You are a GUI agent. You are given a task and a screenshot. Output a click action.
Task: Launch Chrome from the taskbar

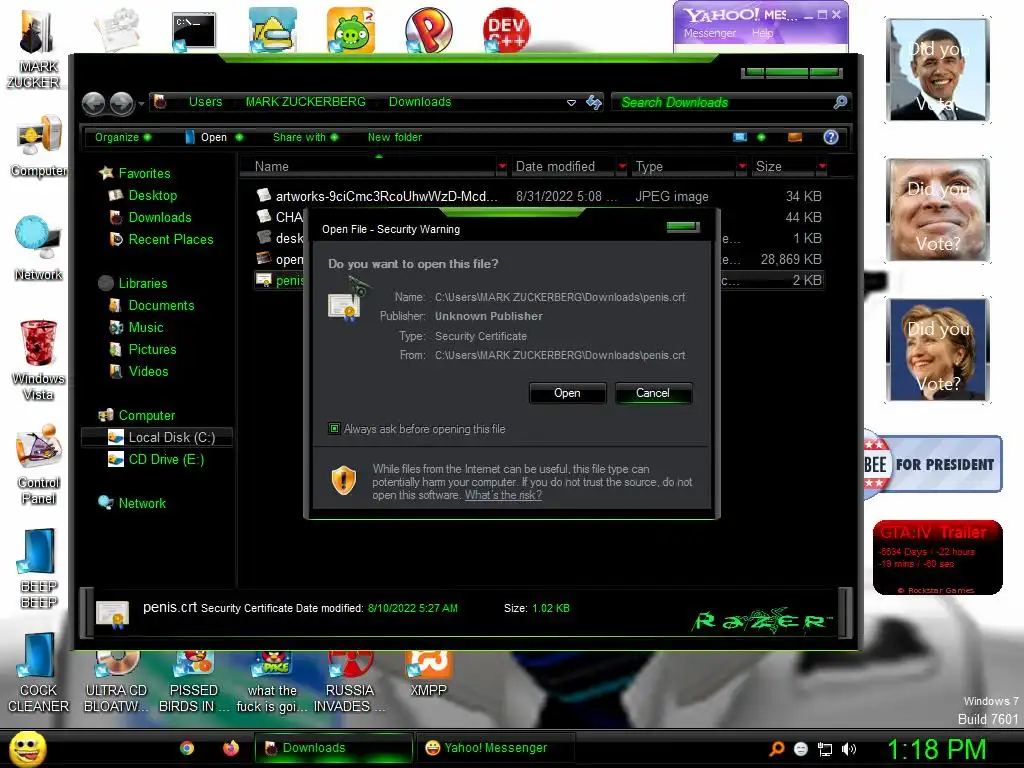(x=187, y=748)
